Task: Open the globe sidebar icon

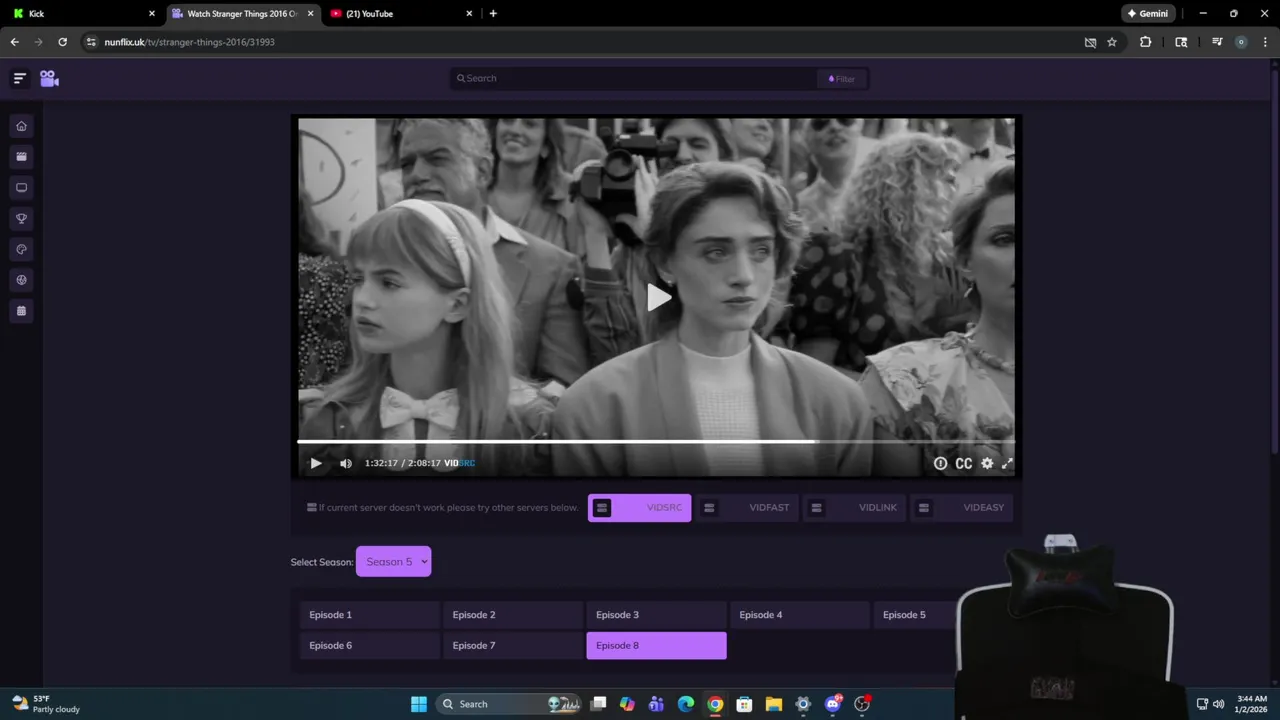Action: coord(21,280)
